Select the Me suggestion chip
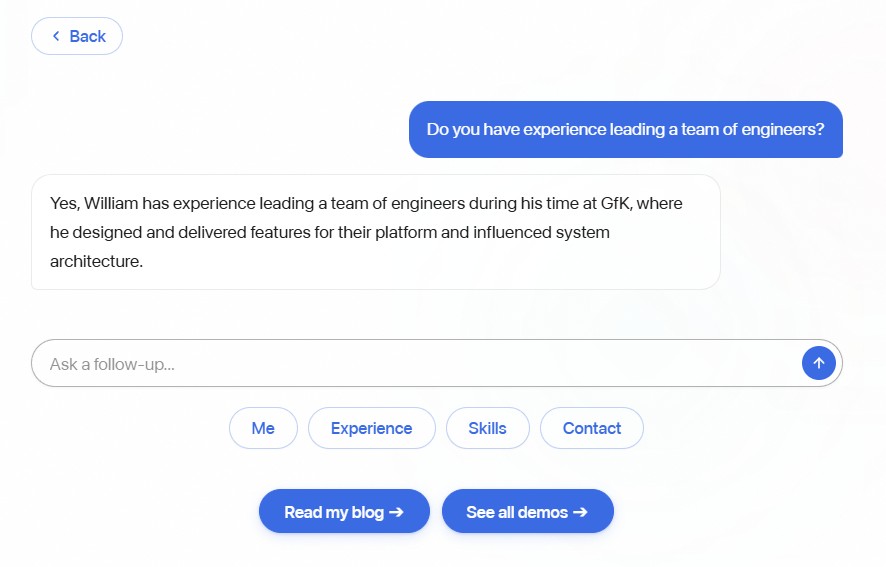Viewport: 886px width, 567px height. 263,428
